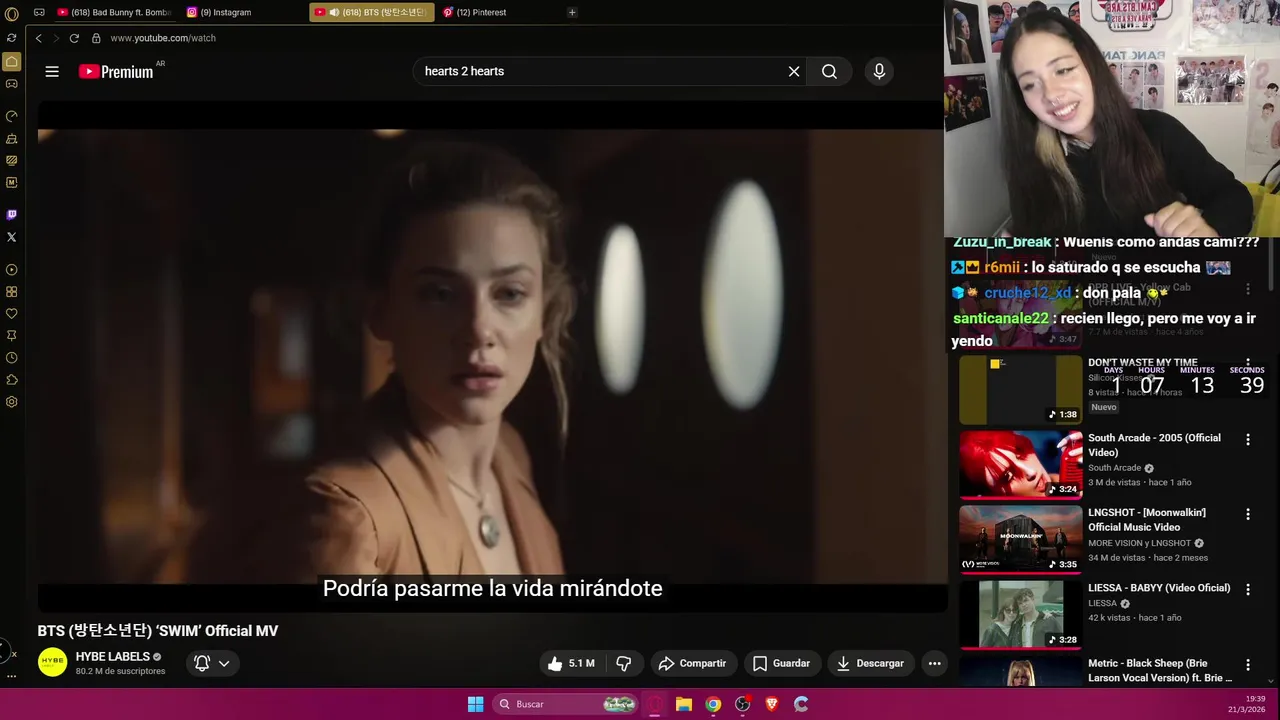Open the LIESSA BABYY video thumbnail
The image size is (1280, 720).
click(1020, 614)
